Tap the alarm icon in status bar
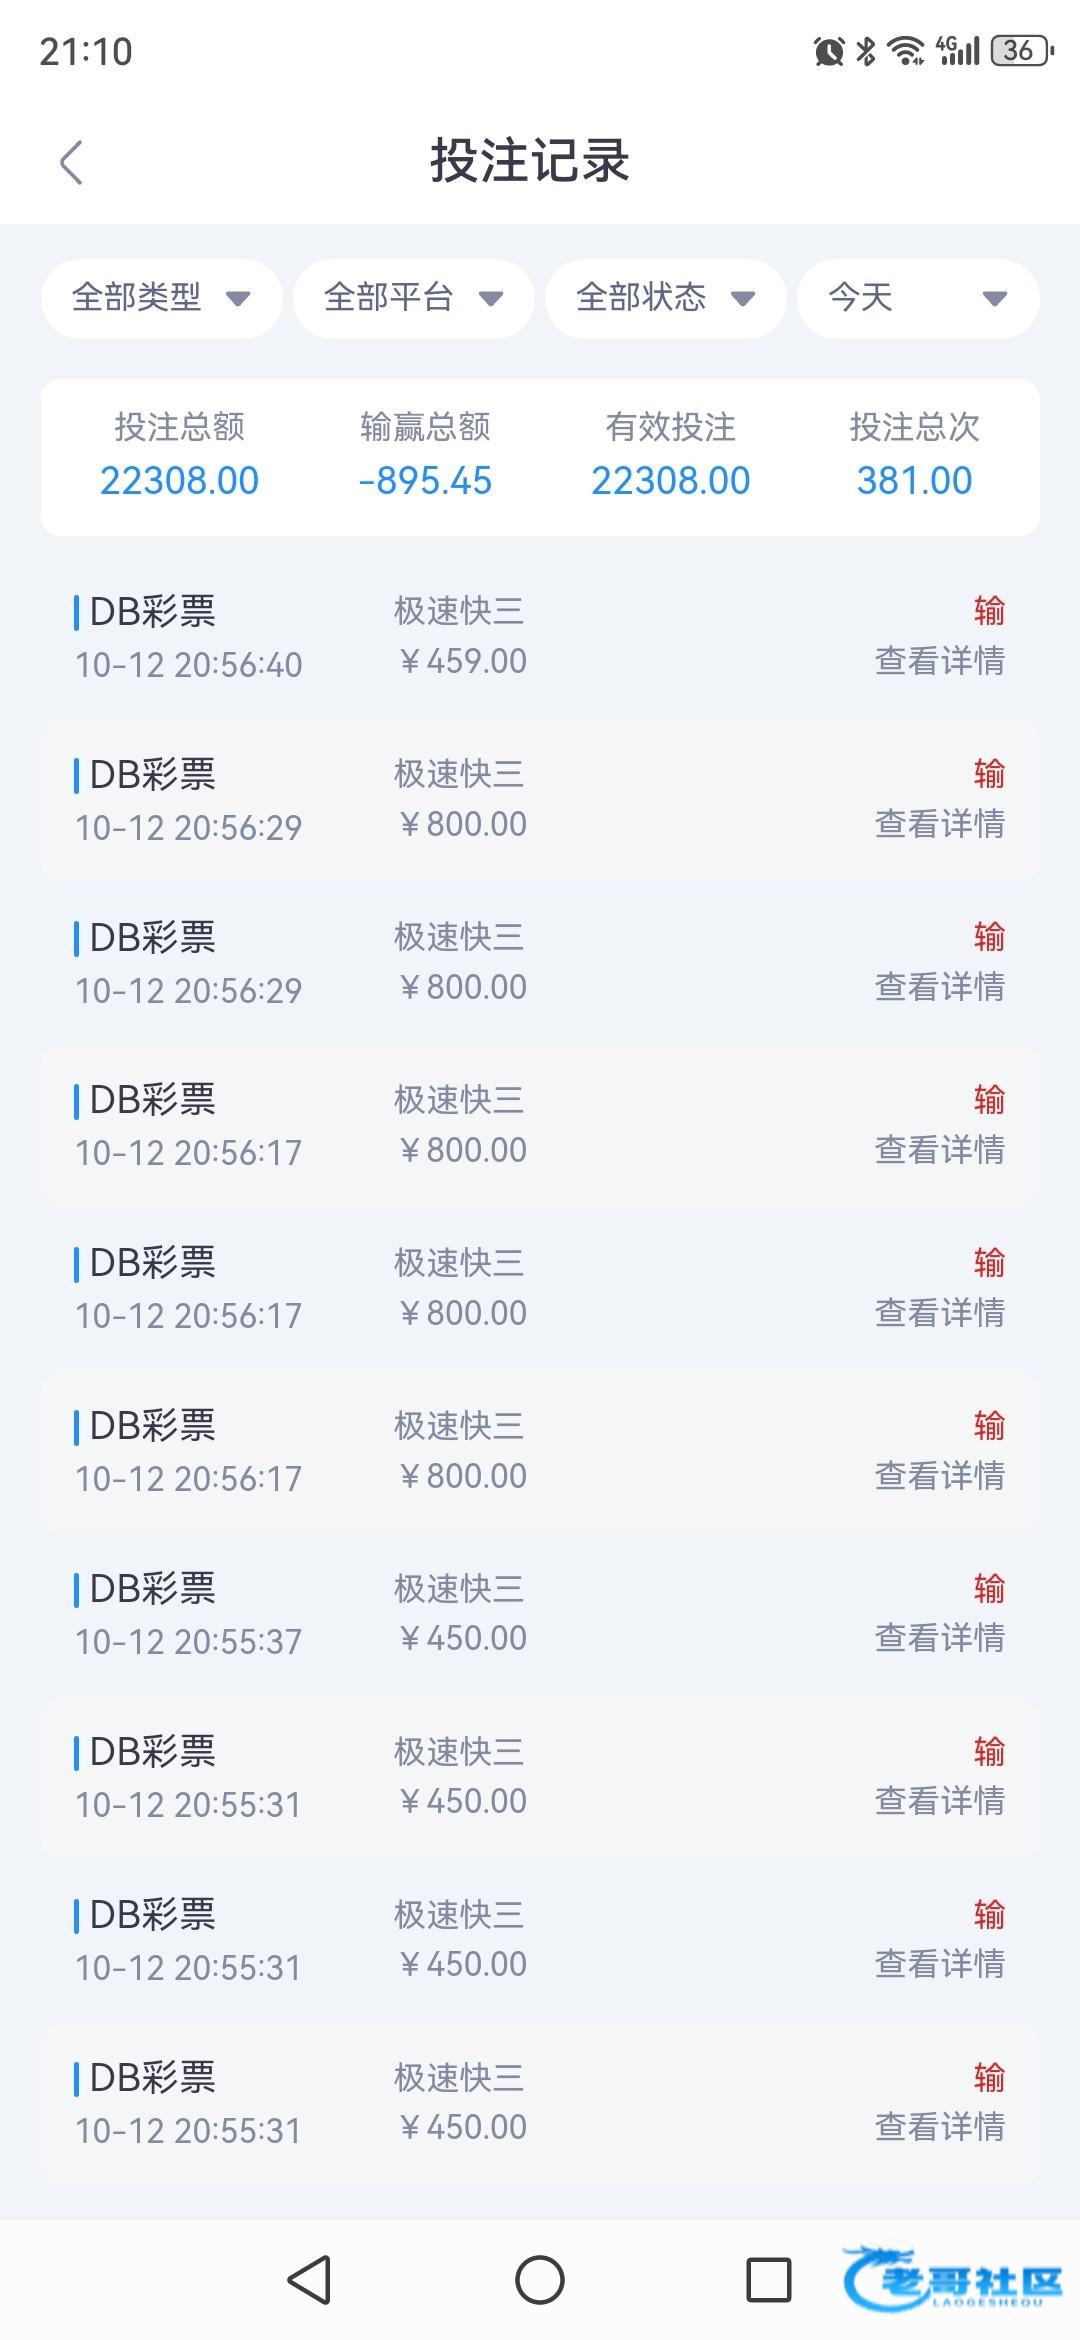 click(829, 51)
